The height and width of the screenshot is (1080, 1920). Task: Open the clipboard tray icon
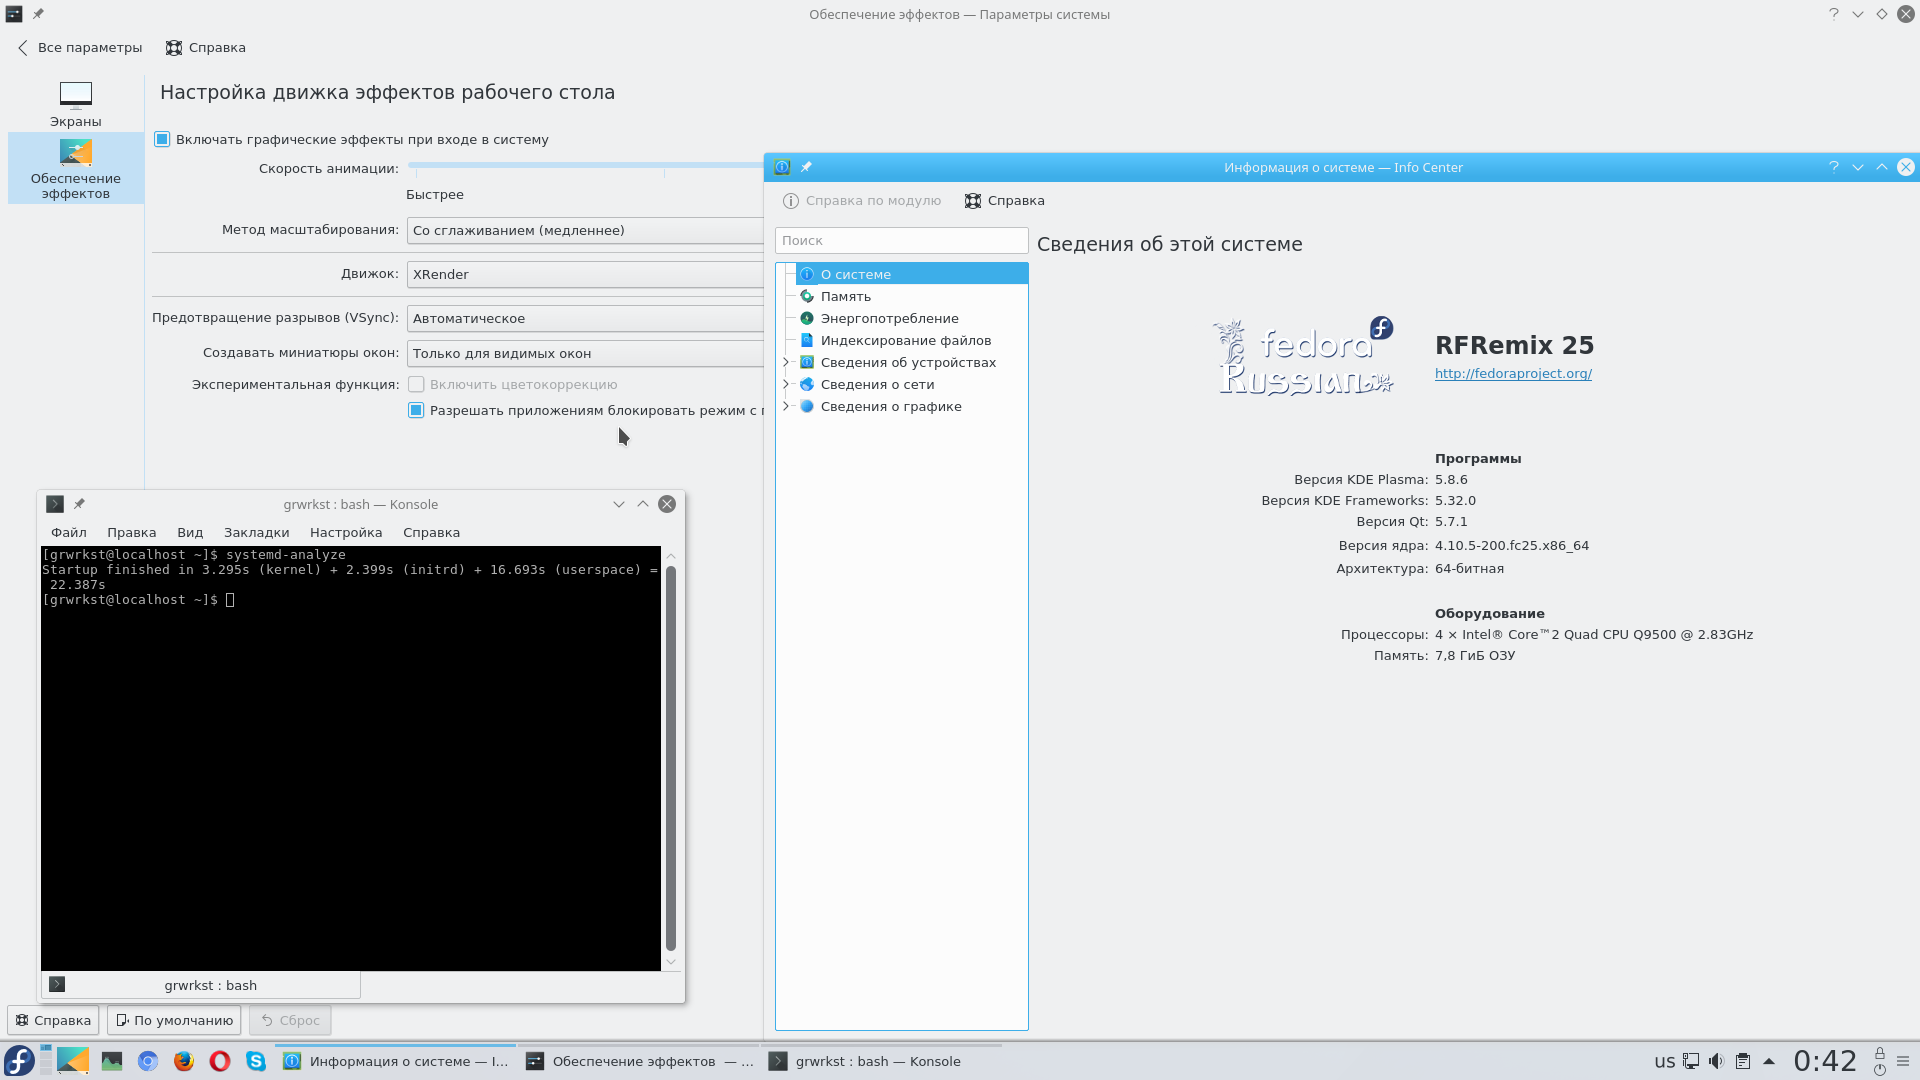click(x=1743, y=1061)
